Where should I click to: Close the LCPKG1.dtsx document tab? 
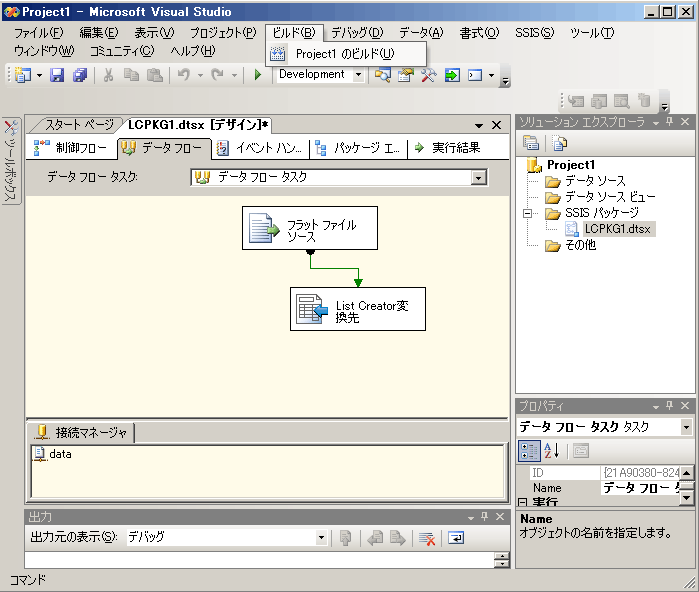click(x=496, y=125)
